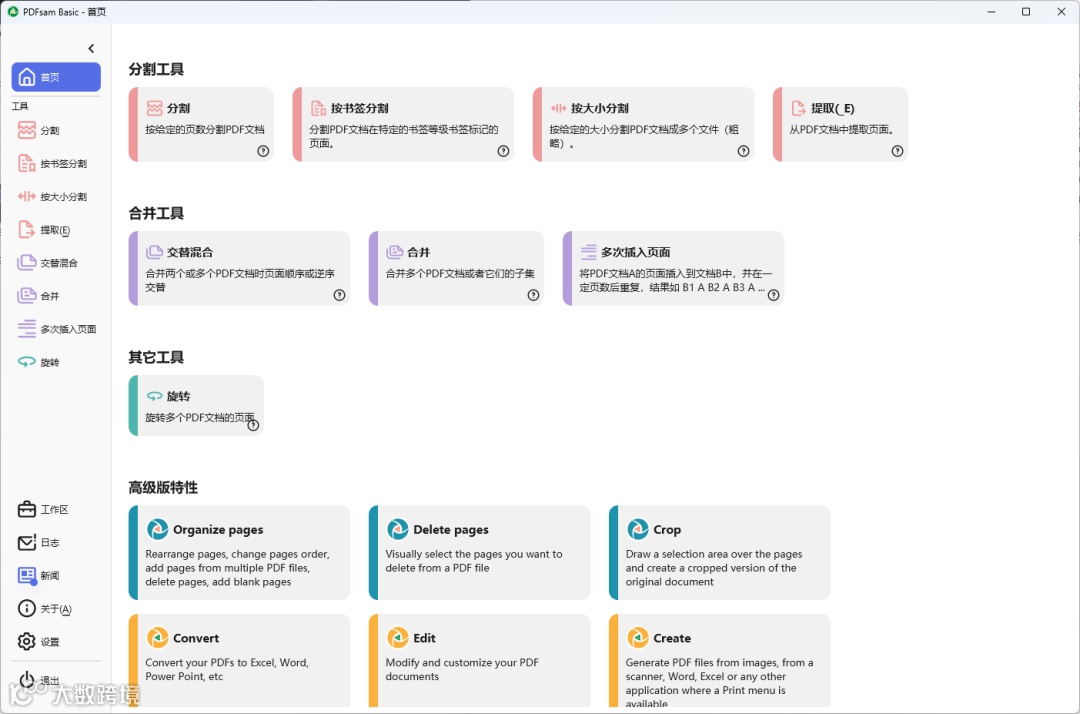The width and height of the screenshot is (1080, 714).
Task: Open the 按大小分割 card
Action: click(x=643, y=125)
